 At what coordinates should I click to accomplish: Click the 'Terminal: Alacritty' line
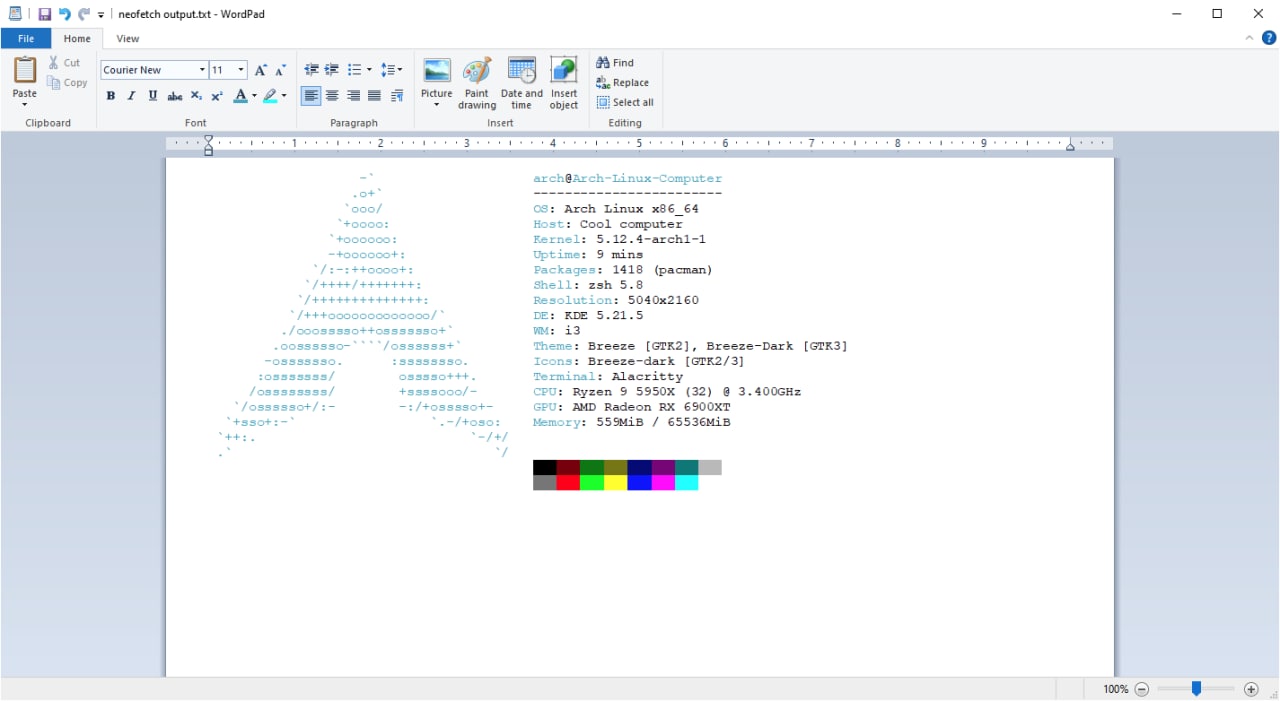608,376
